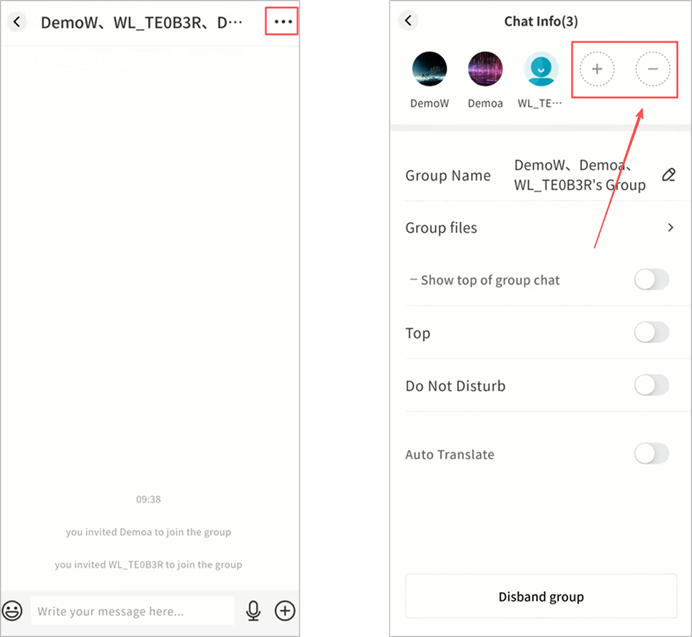The width and height of the screenshot is (692, 637).
Task: Enable Show top of group chat
Action: click(651, 280)
